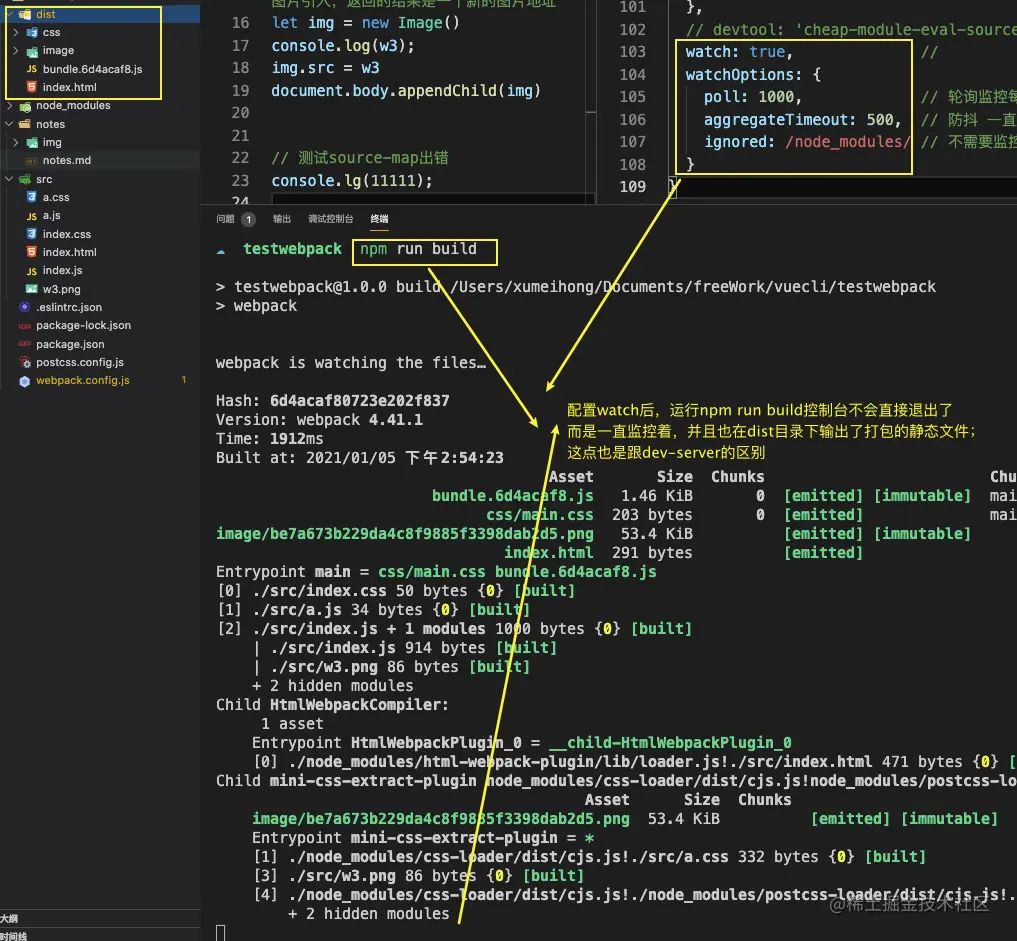Collapse the src folder chevron
This screenshot has height=941, width=1017.
click(x=10, y=178)
